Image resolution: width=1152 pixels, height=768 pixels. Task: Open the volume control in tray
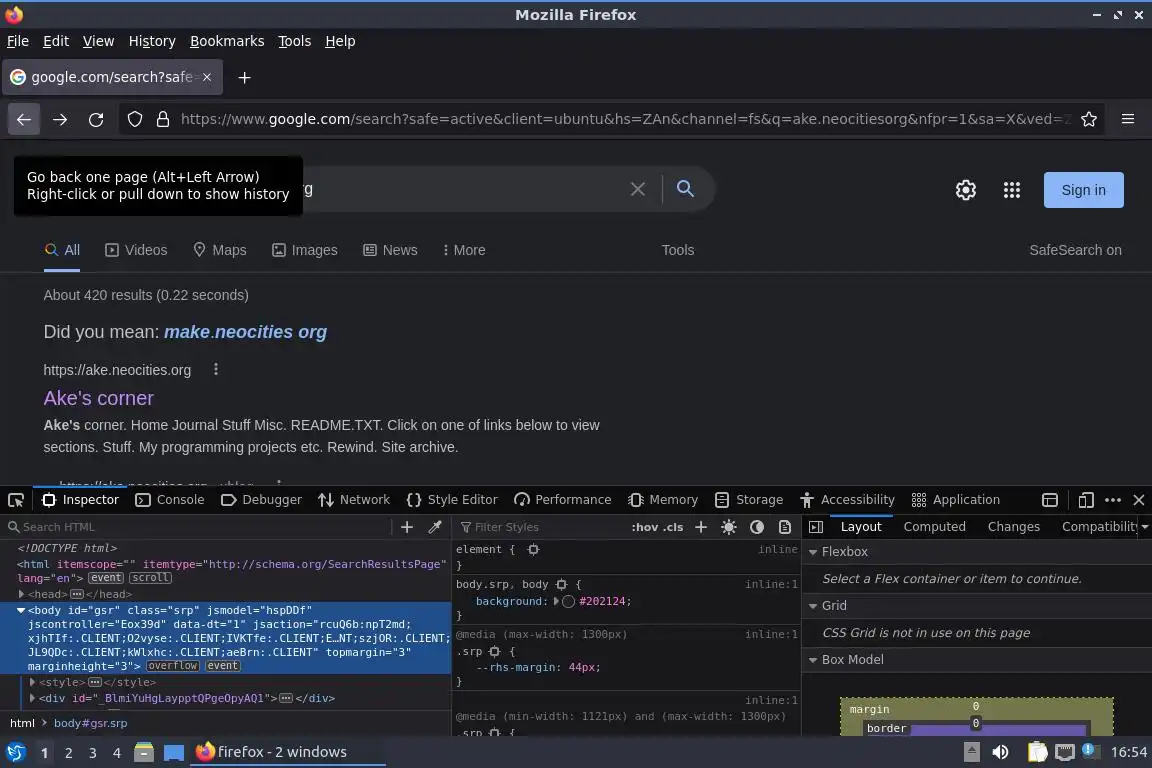[x=1000, y=752]
